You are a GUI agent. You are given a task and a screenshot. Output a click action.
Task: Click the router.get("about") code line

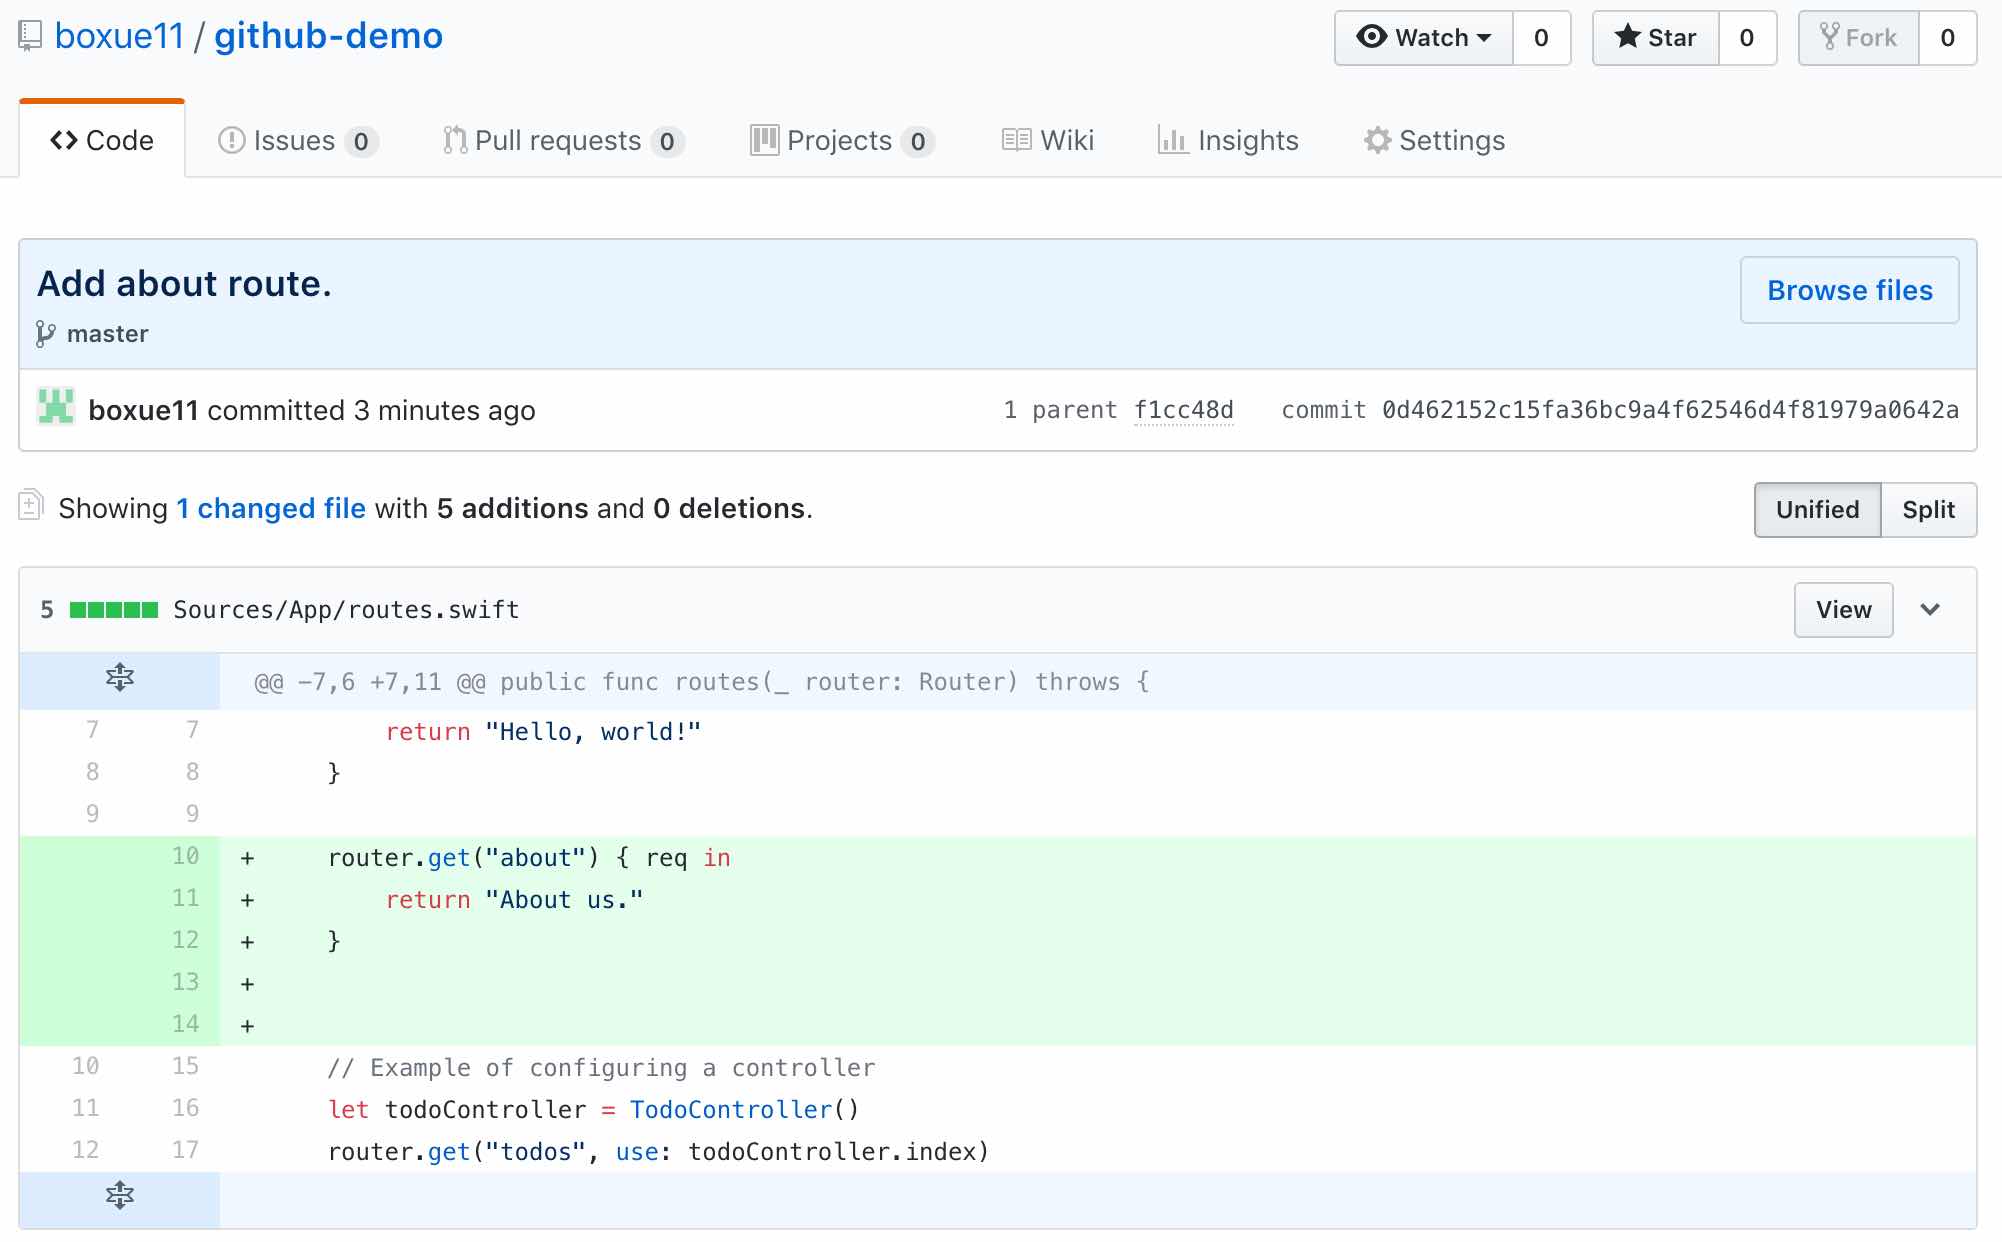[529, 858]
